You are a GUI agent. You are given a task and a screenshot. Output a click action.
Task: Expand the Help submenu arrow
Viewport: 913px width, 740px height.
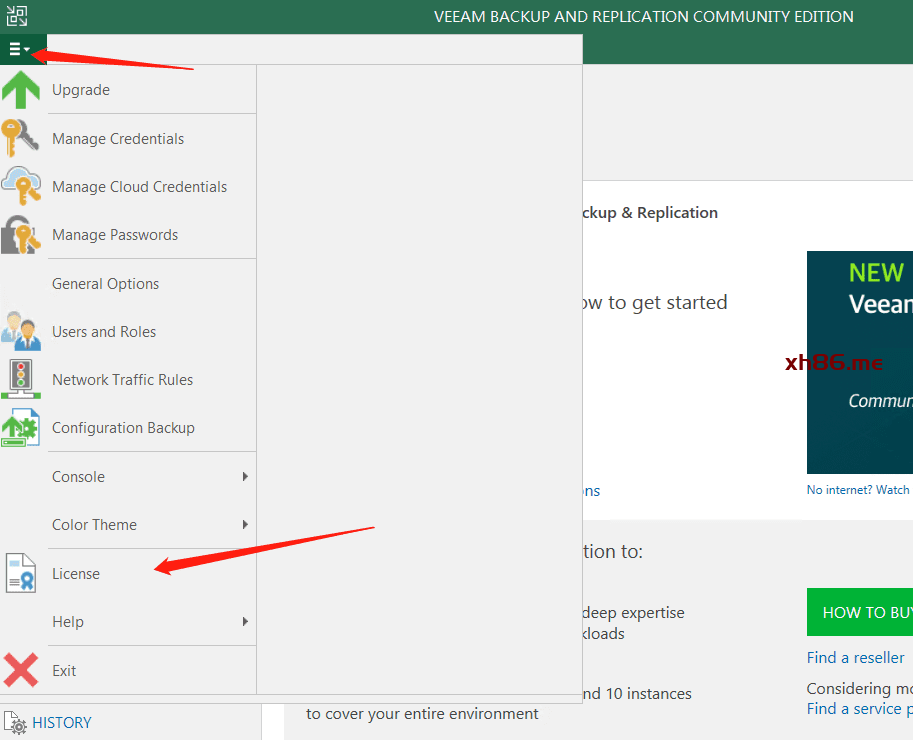(x=245, y=622)
